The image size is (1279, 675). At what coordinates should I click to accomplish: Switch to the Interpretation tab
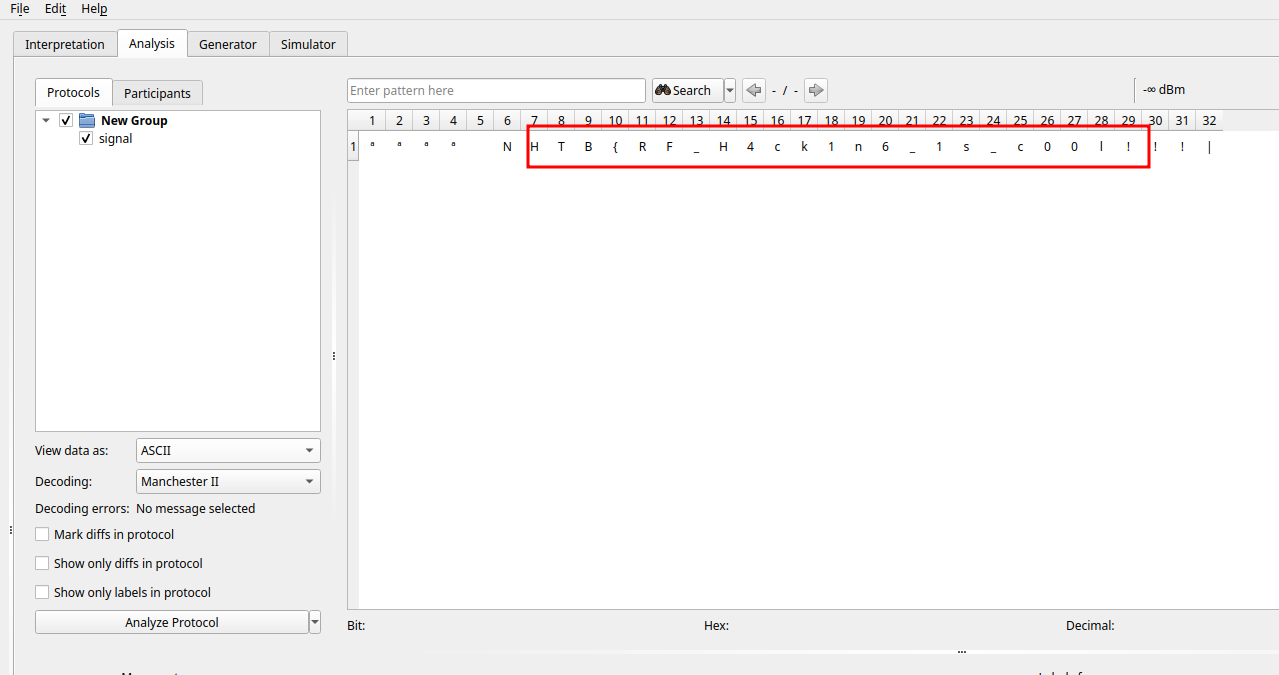[x=65, y=44]
